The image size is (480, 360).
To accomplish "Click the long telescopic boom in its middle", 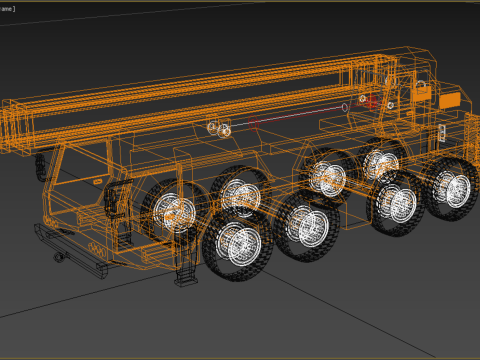I will tap(200, 100).
